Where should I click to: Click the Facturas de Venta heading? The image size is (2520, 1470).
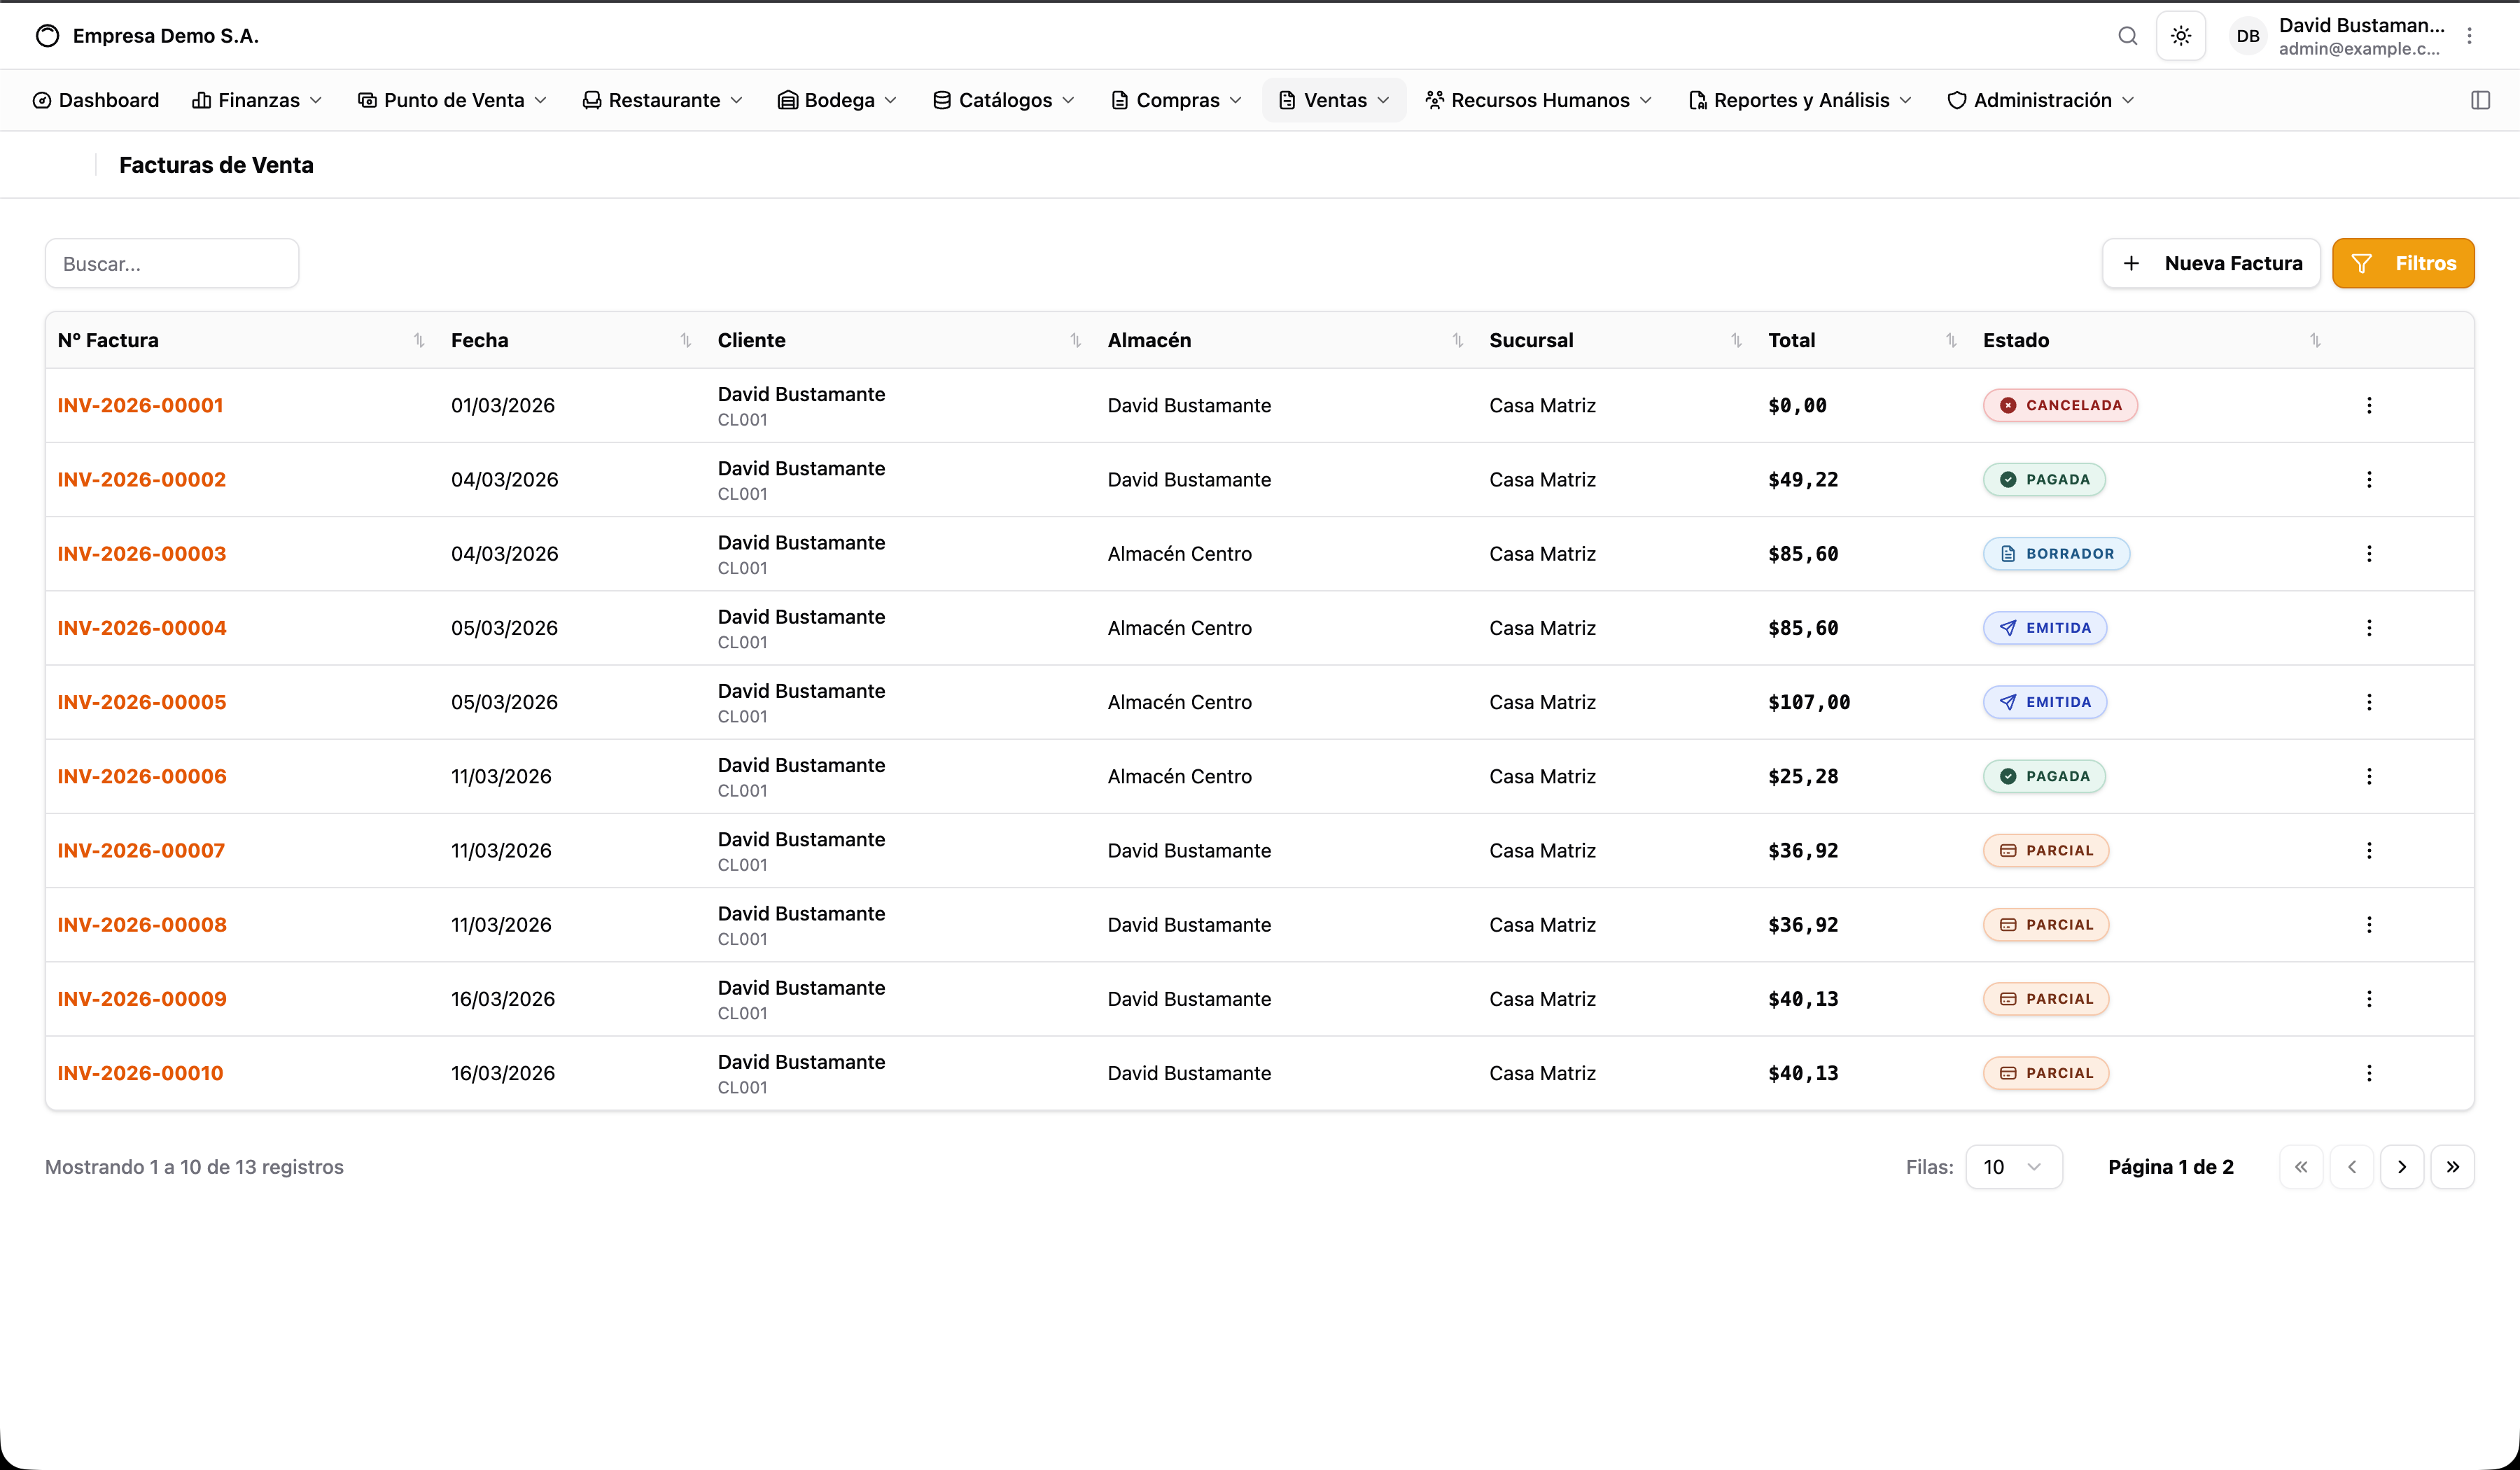(216, 165)
